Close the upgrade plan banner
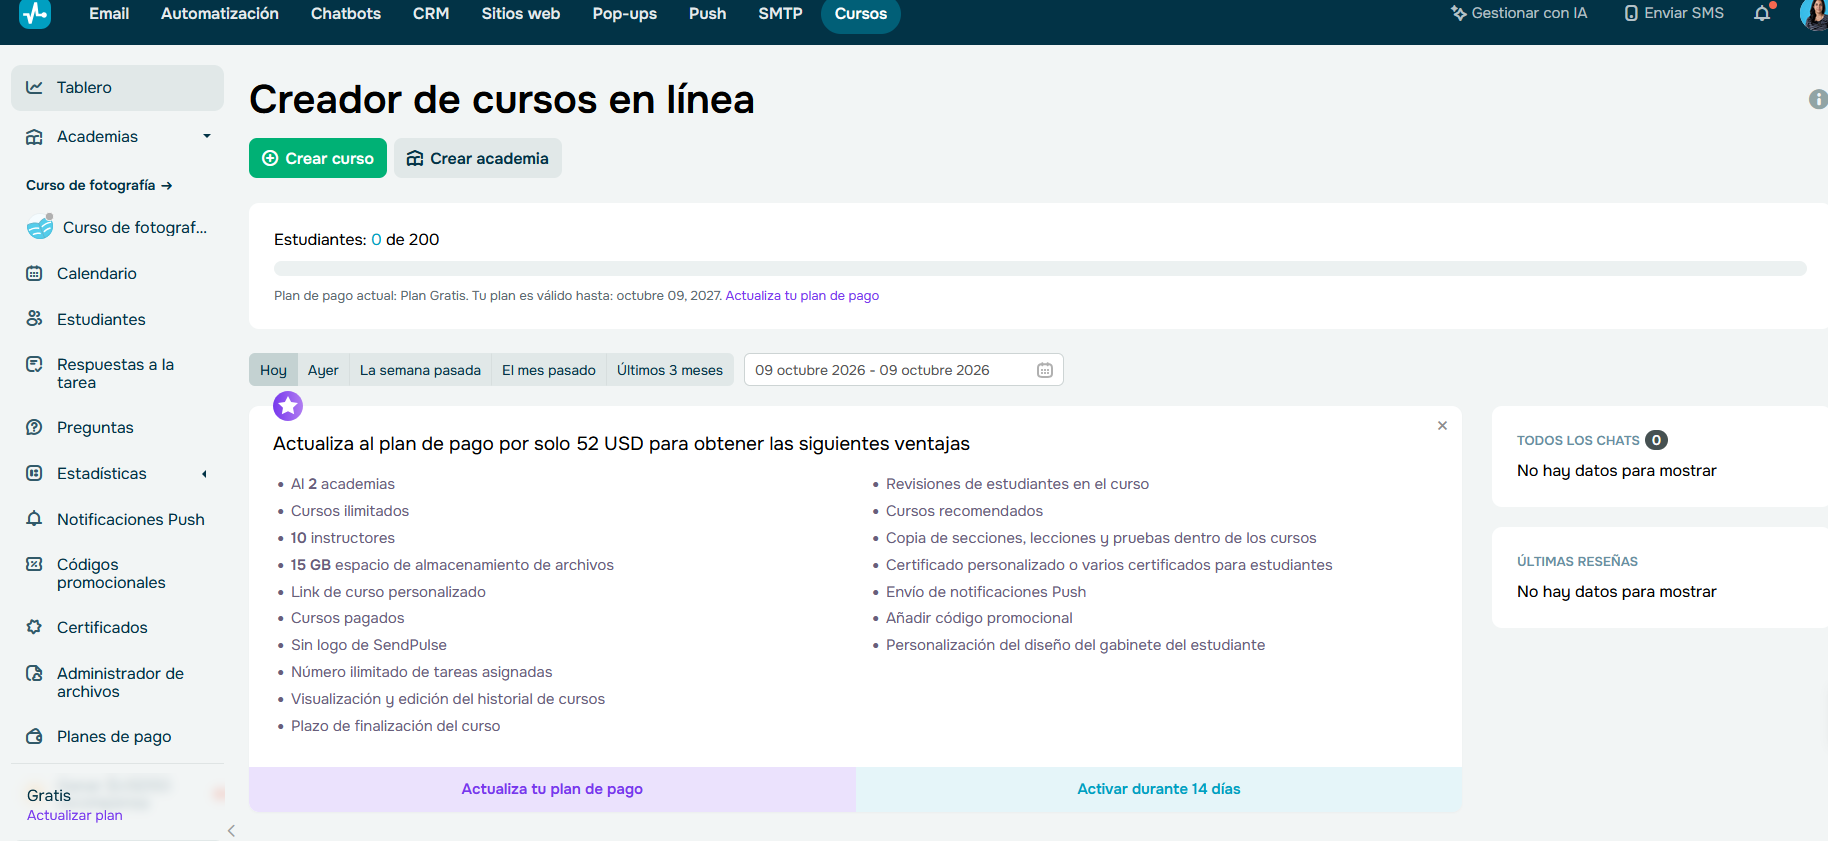Viewport: 1828px width, 841px height. 1442,426
